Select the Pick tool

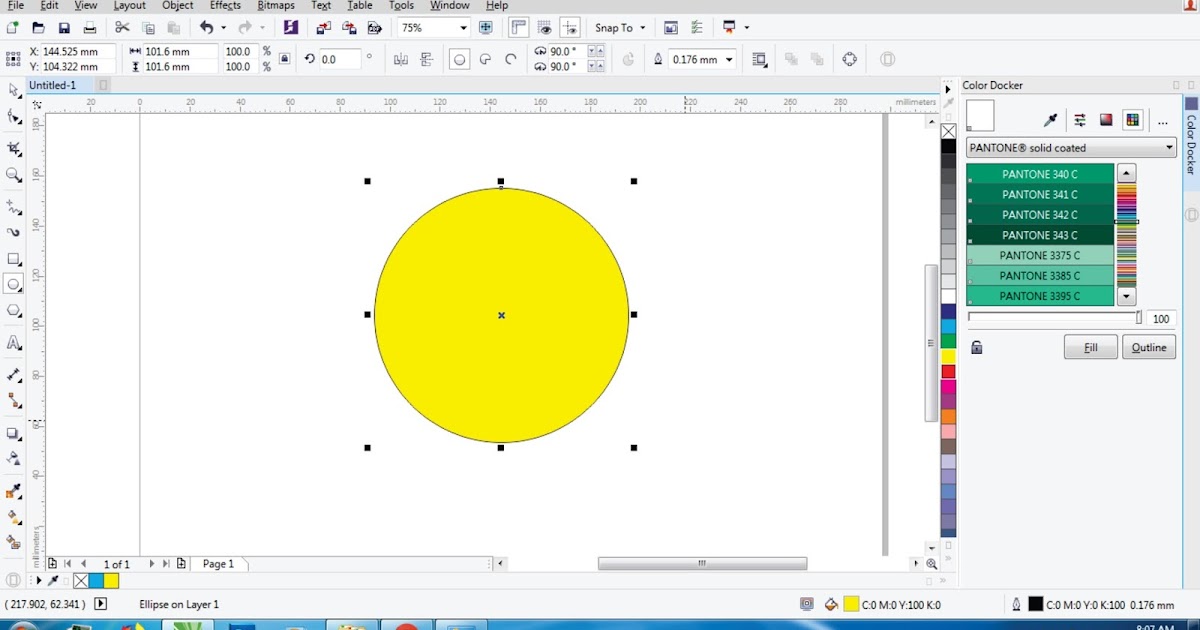click(x=13, y=90)
